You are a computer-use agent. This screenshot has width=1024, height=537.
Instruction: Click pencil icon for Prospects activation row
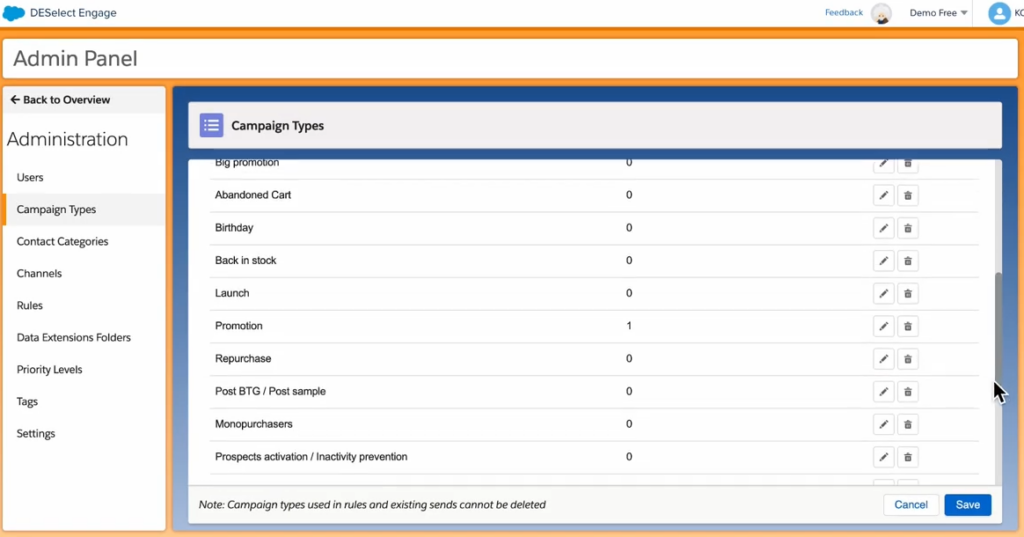(884, 457)
